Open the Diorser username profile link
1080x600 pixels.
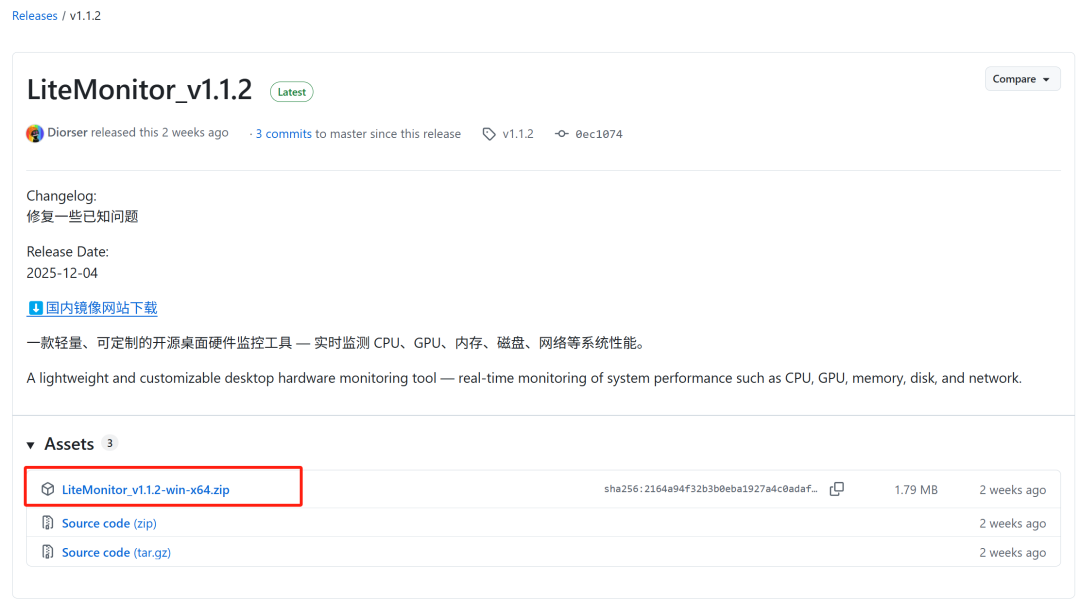(68, 133)
